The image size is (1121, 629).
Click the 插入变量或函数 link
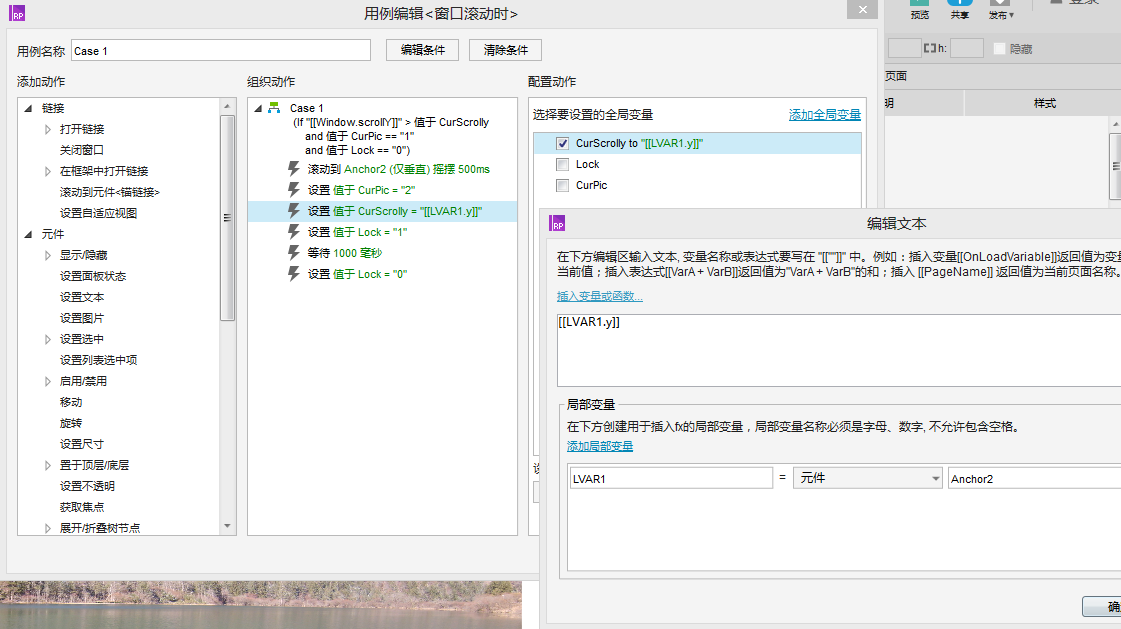pos(599,296)
